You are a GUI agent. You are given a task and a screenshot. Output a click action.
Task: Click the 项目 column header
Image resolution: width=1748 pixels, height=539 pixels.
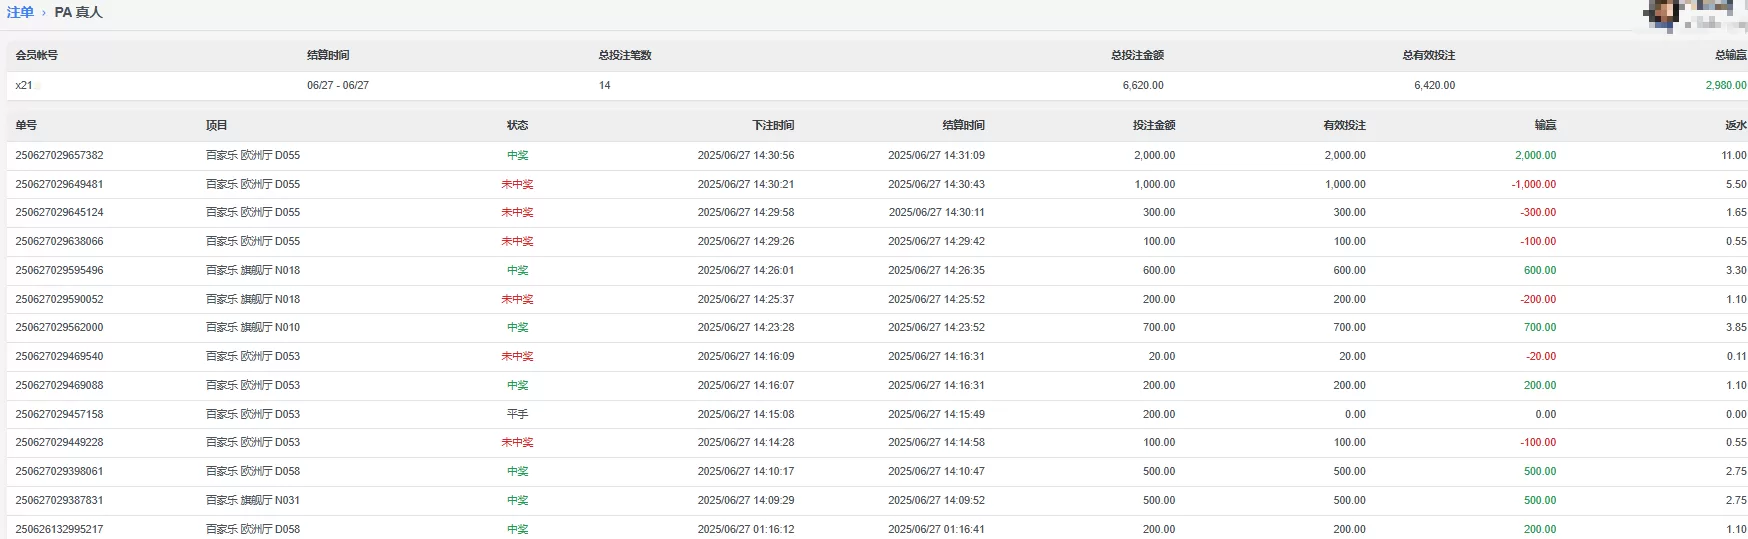(217, 125)
